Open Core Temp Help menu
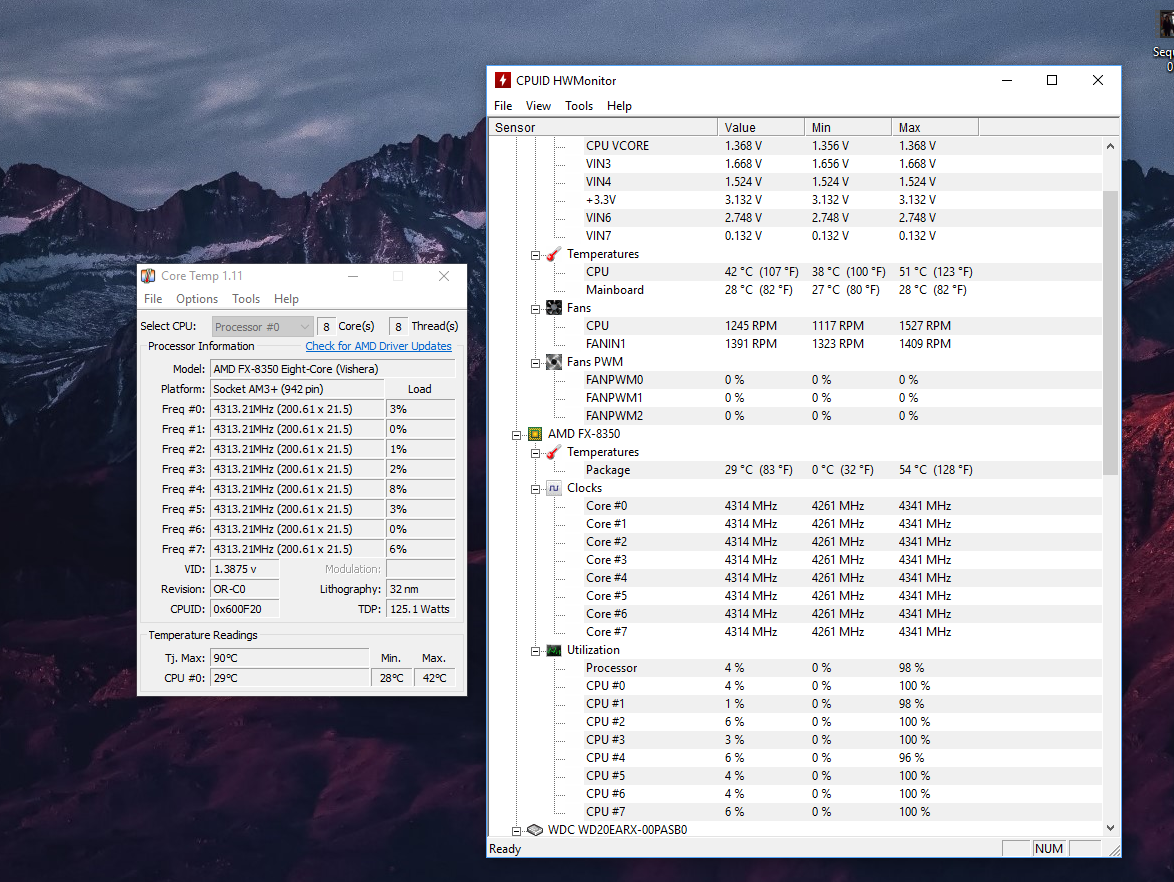This screenshot has width=1174, height=882. tap(286, 299)
